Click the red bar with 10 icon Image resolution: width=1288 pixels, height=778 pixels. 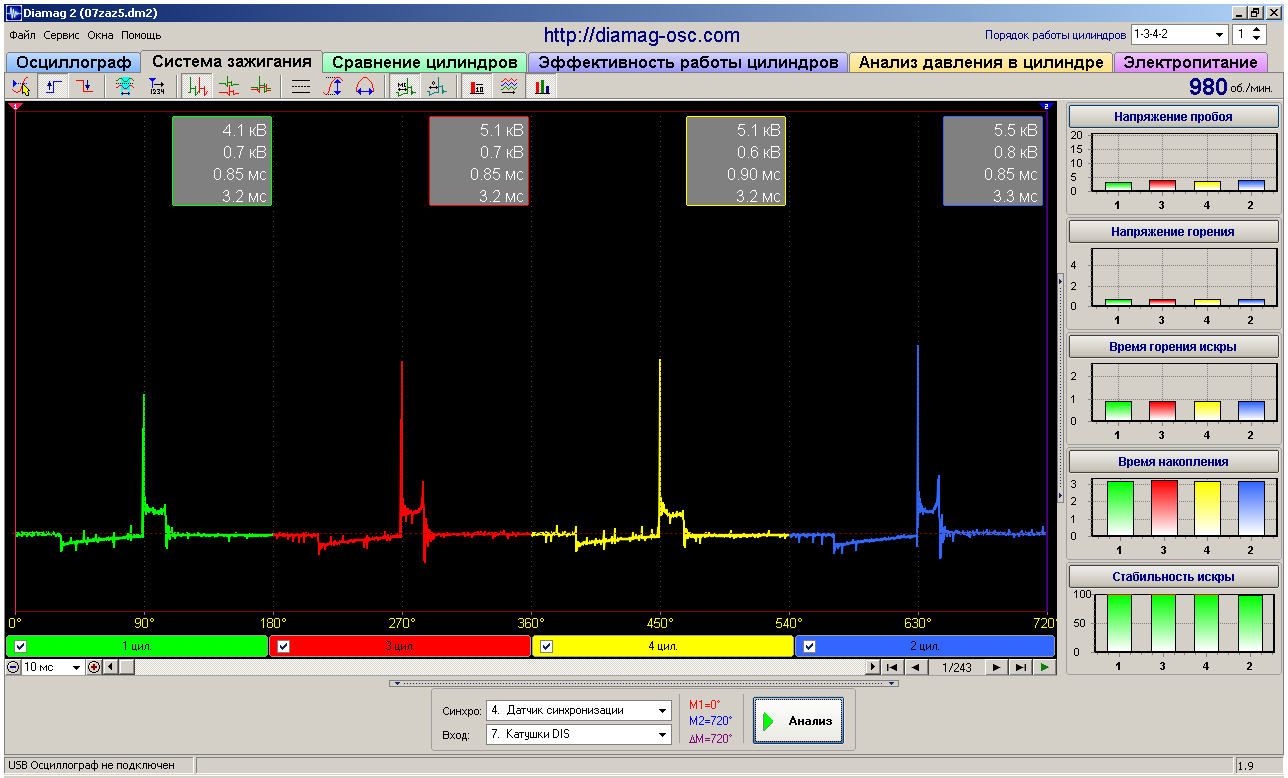point(477,87)
